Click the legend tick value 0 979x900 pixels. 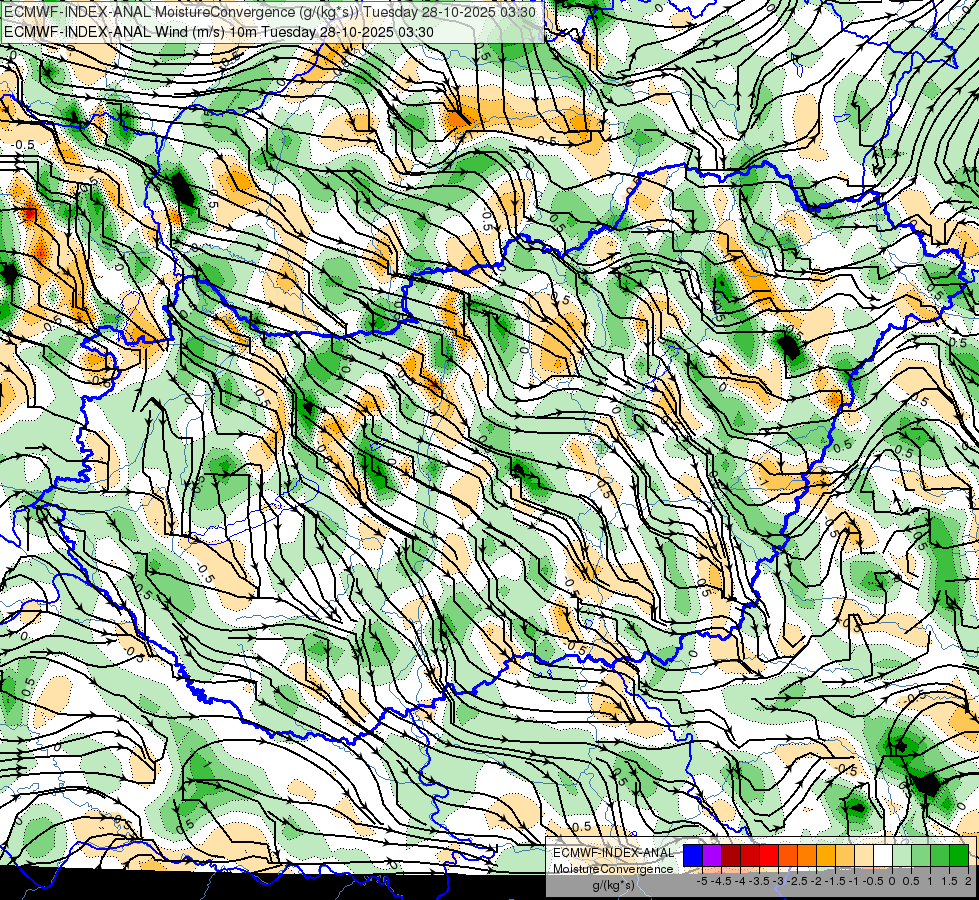point(892,881)
